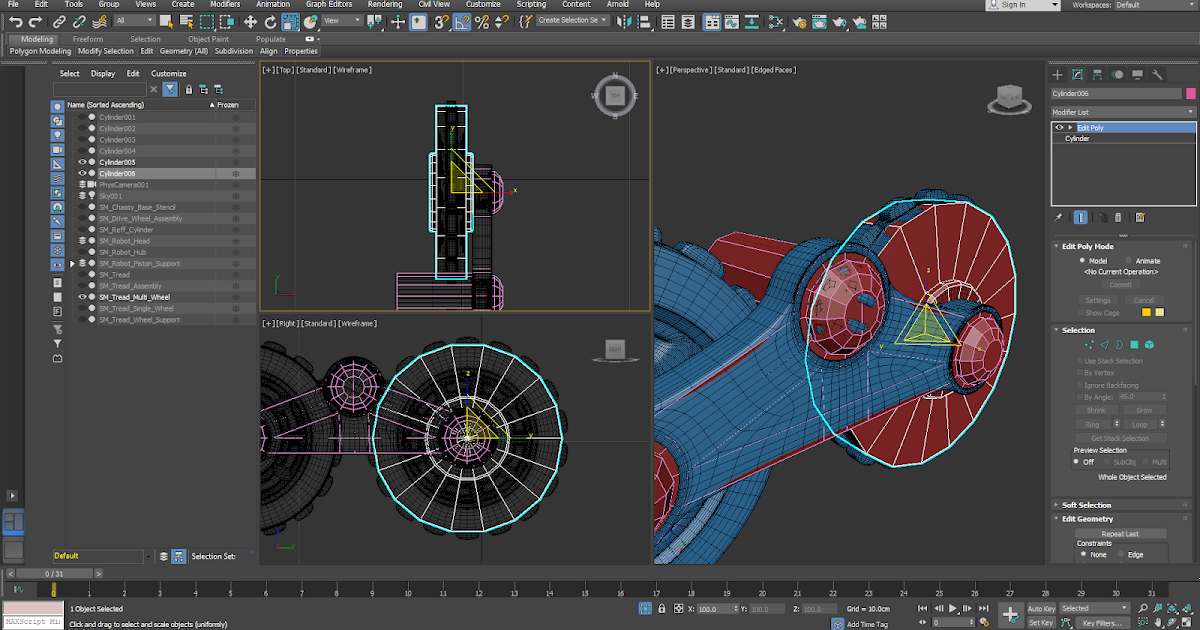The image size is (1200, 630).
Task: Open the selection filter All dropdown
Action: (136, 21)
